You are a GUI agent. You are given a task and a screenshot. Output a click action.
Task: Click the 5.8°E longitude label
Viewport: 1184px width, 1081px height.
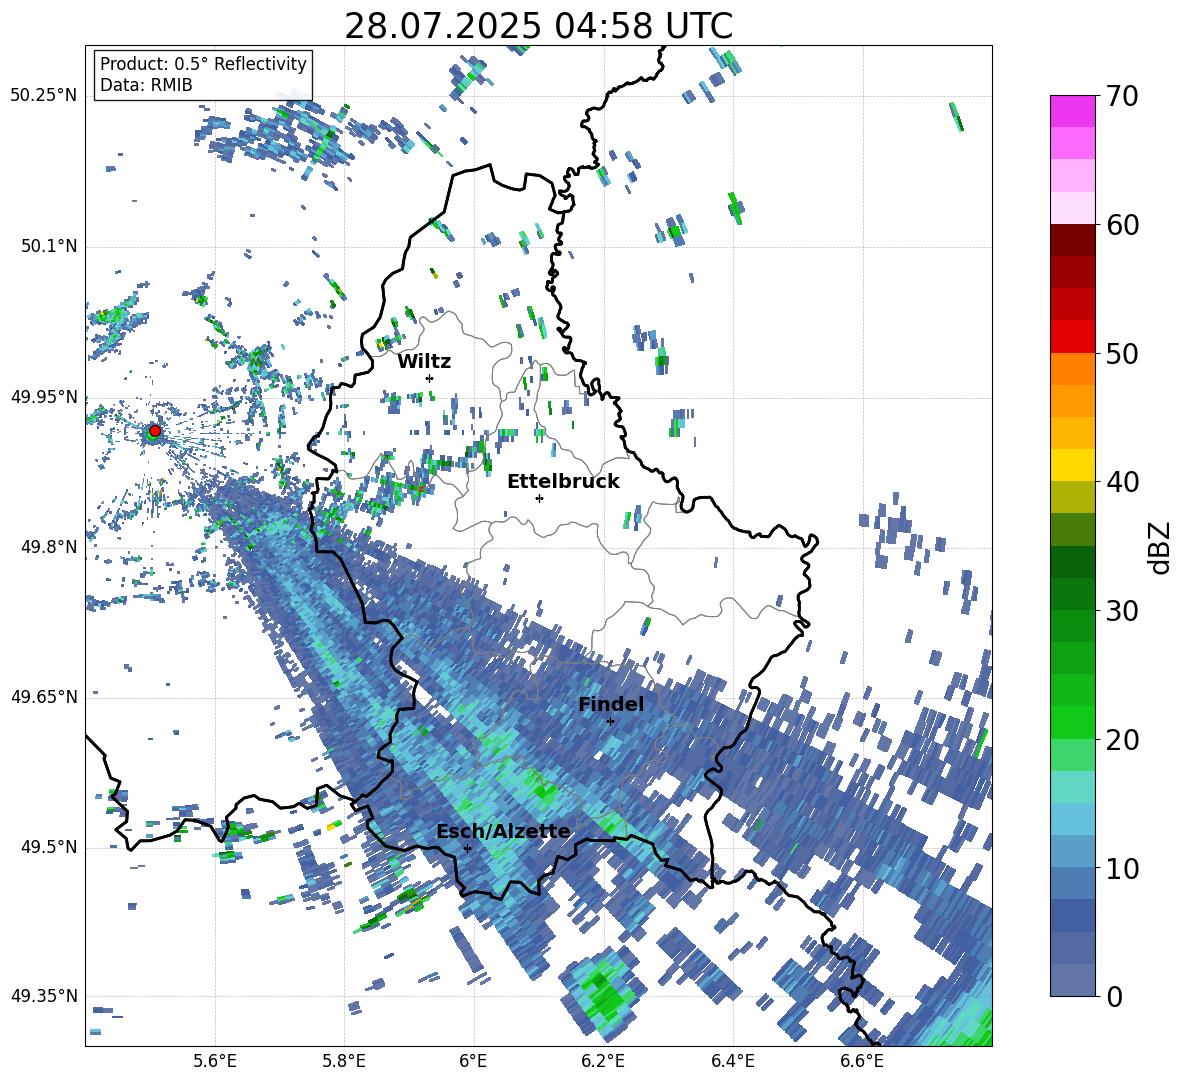(x=344, y=1061)
